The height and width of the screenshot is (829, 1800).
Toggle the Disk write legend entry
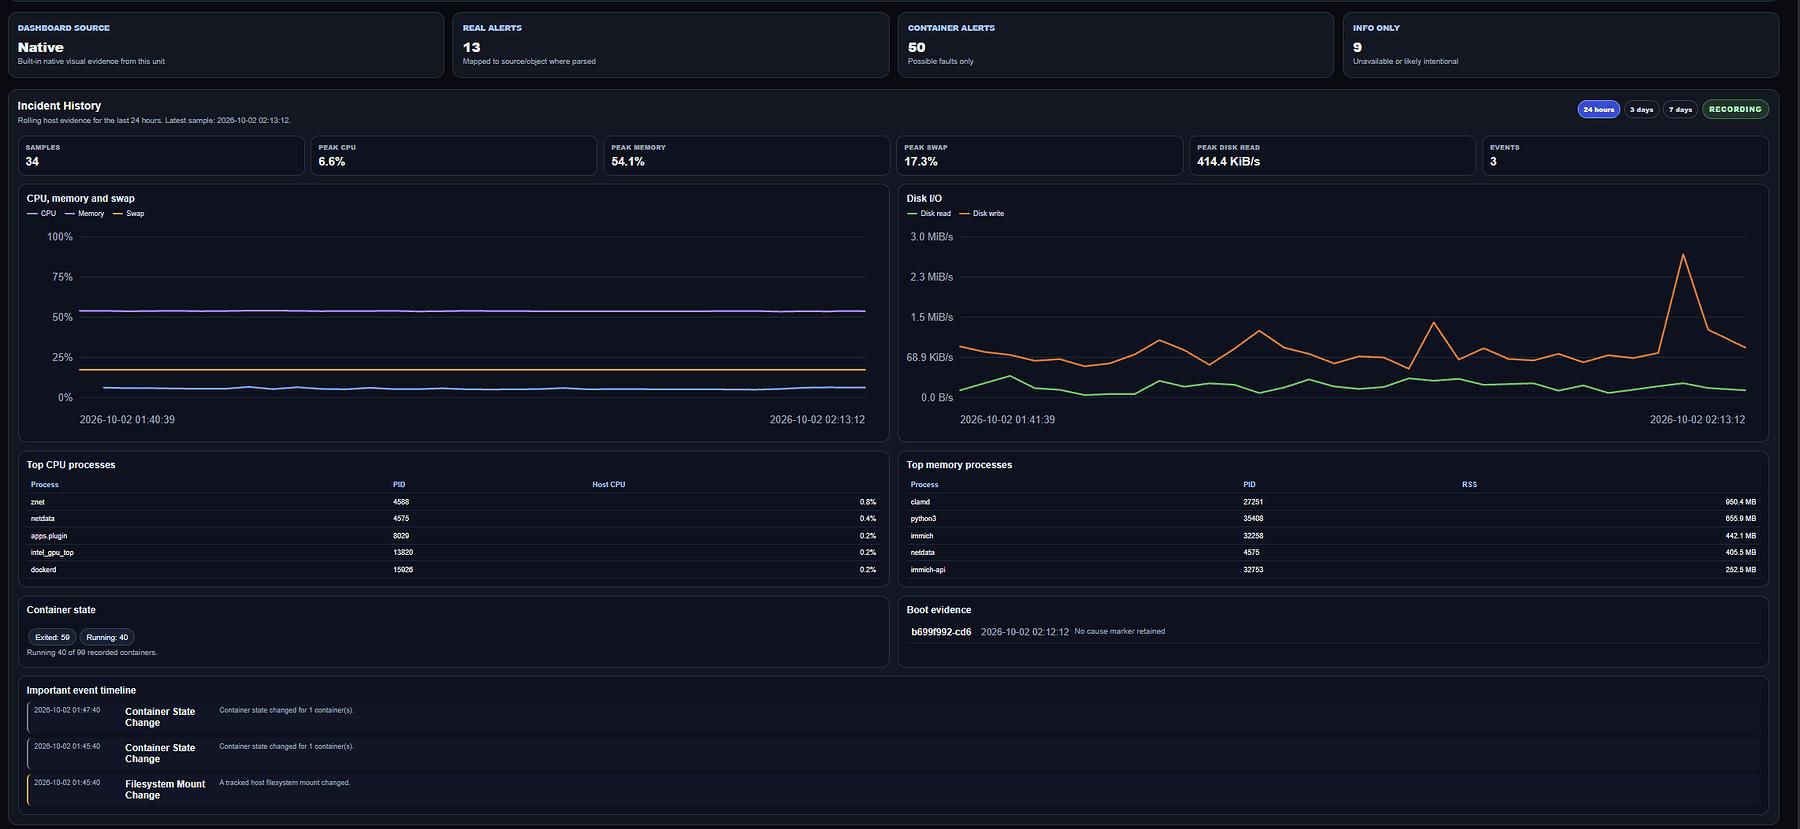[x=982, y=213]
